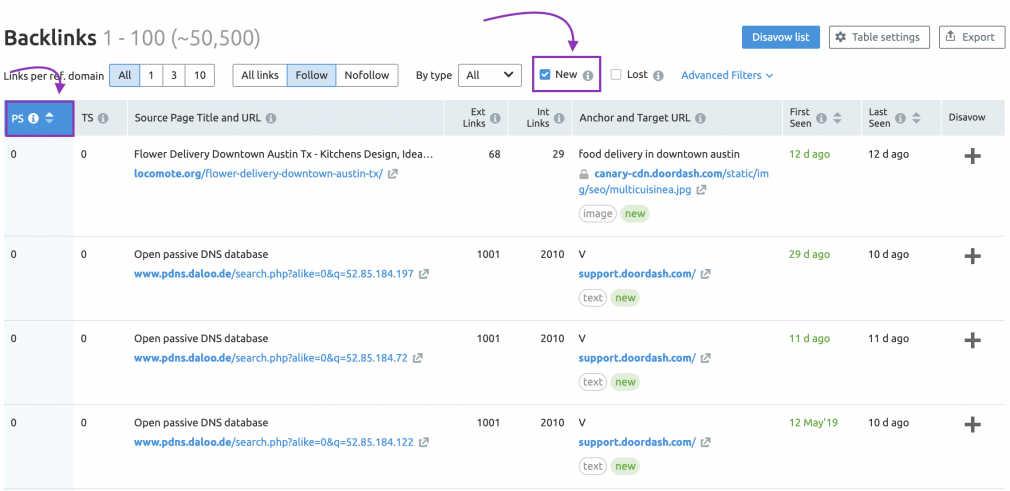Click the Ext Links value 68
The height and width of the screenshot is (491, 1010).
point(495,155)
